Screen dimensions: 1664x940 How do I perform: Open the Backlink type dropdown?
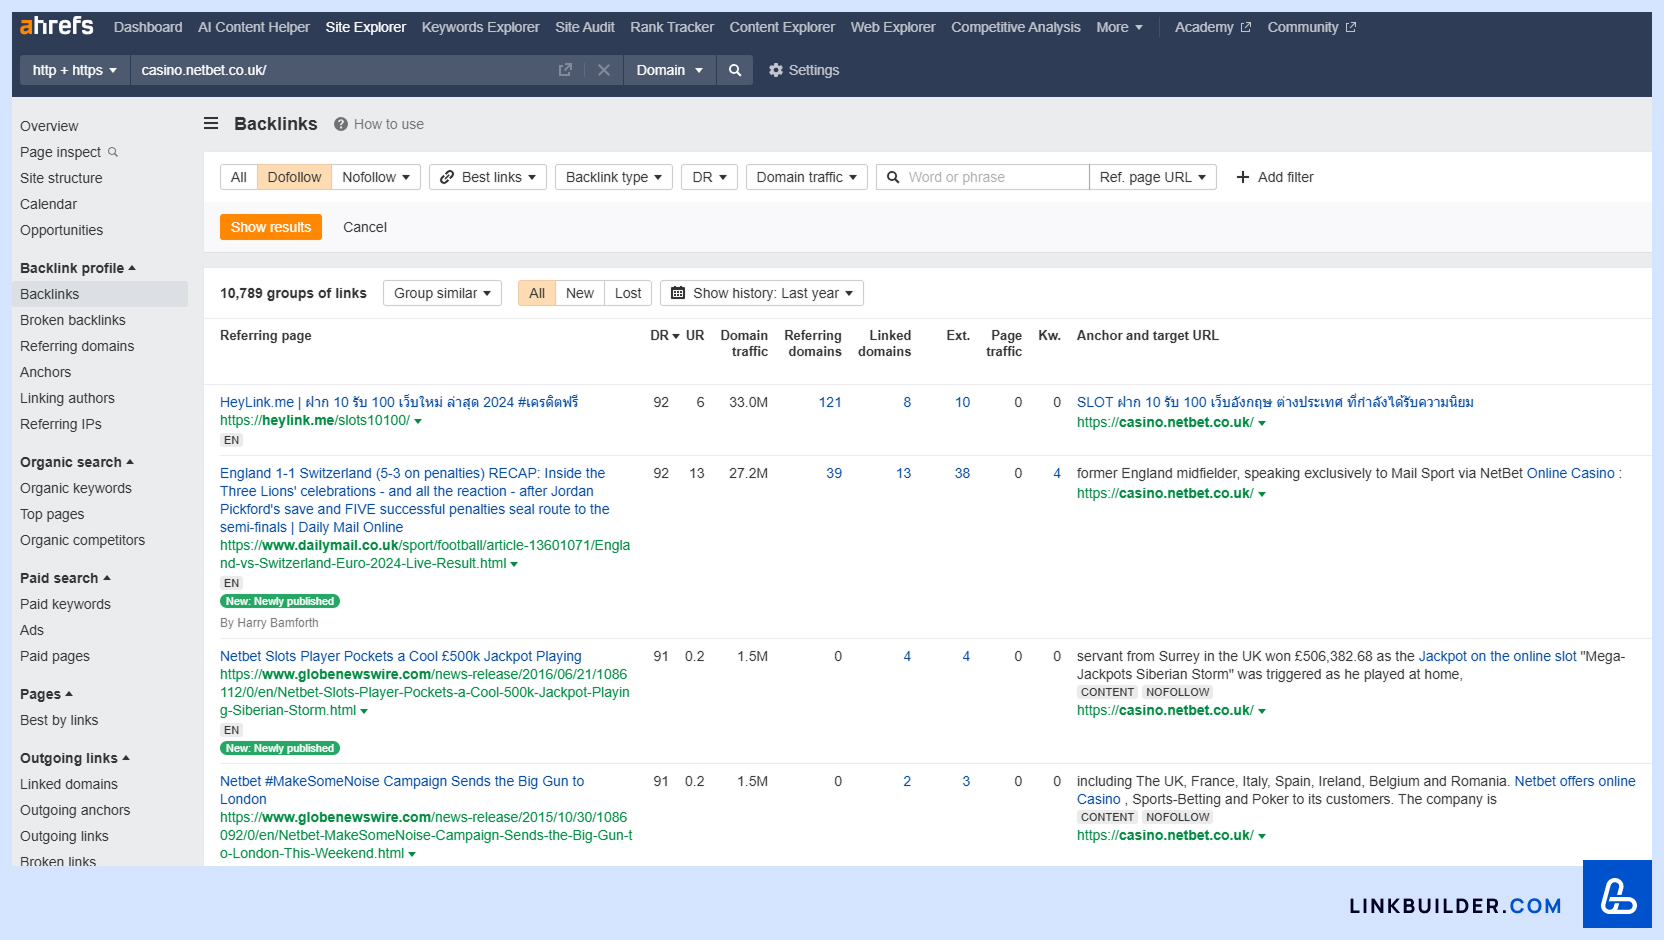point(614,177)
